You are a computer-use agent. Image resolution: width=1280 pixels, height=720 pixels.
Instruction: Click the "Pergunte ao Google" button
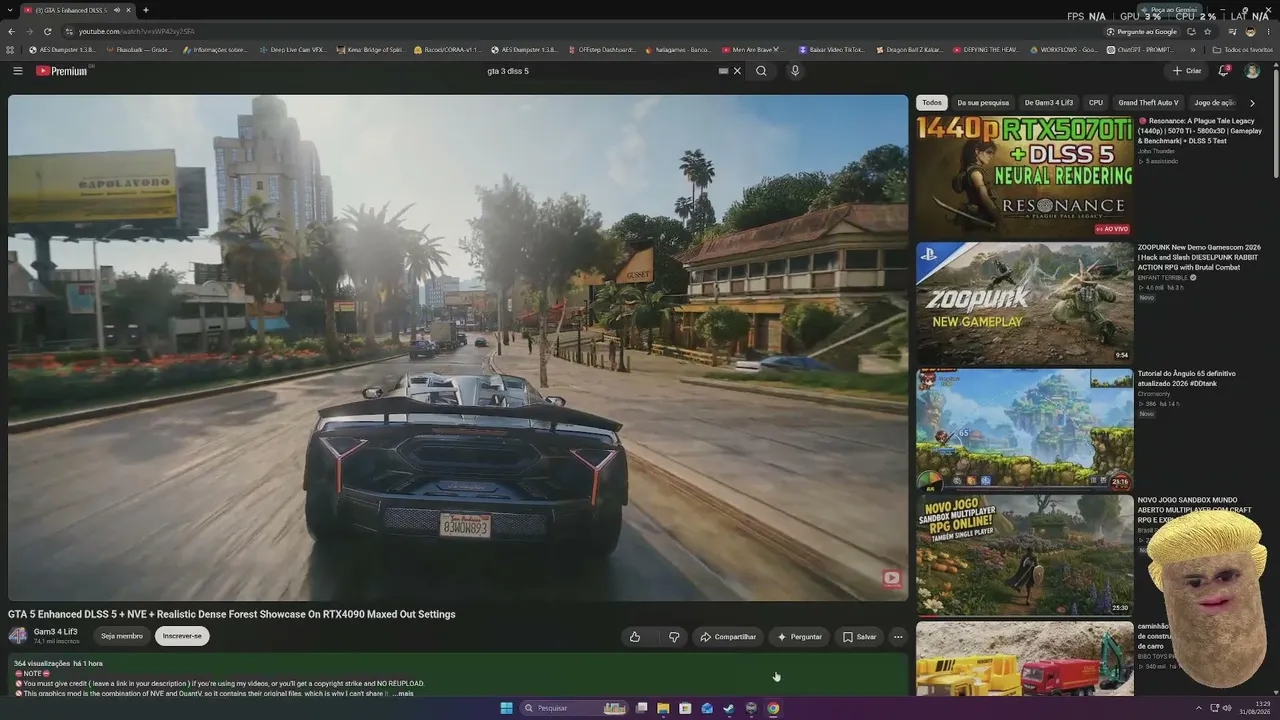coord(1142,31)
